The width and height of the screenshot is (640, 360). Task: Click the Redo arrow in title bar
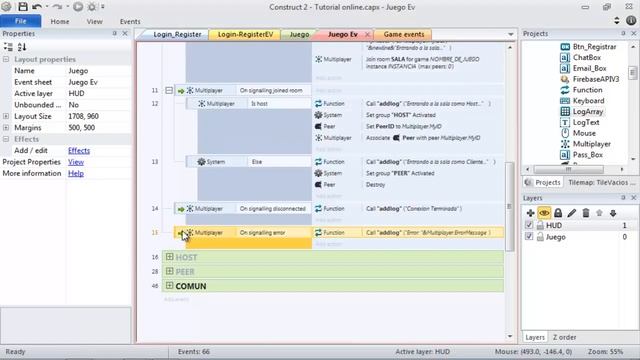pyautogui.click(x=57, y=7)
